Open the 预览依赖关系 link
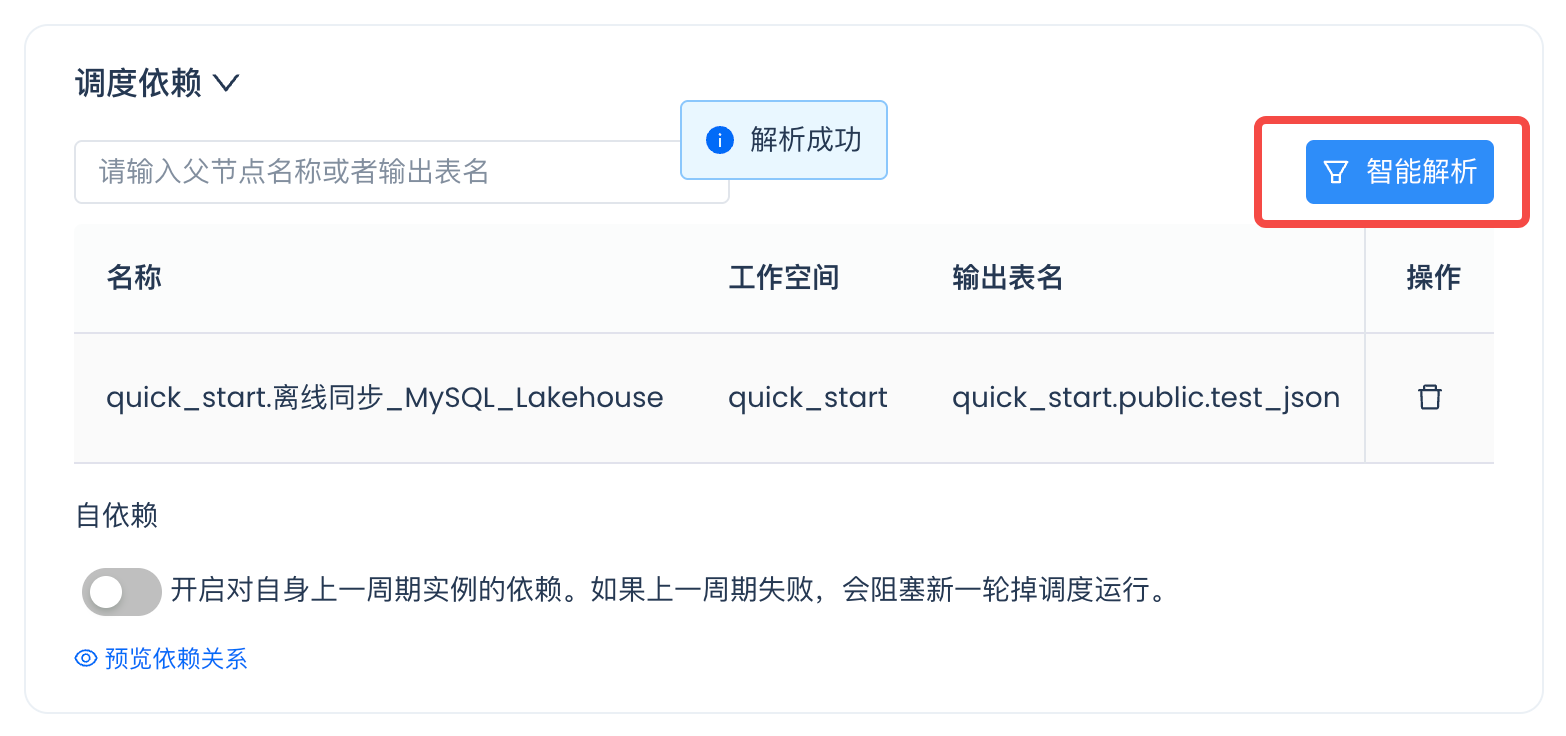This screenshot has height=736, width=1566. [176, 659]
